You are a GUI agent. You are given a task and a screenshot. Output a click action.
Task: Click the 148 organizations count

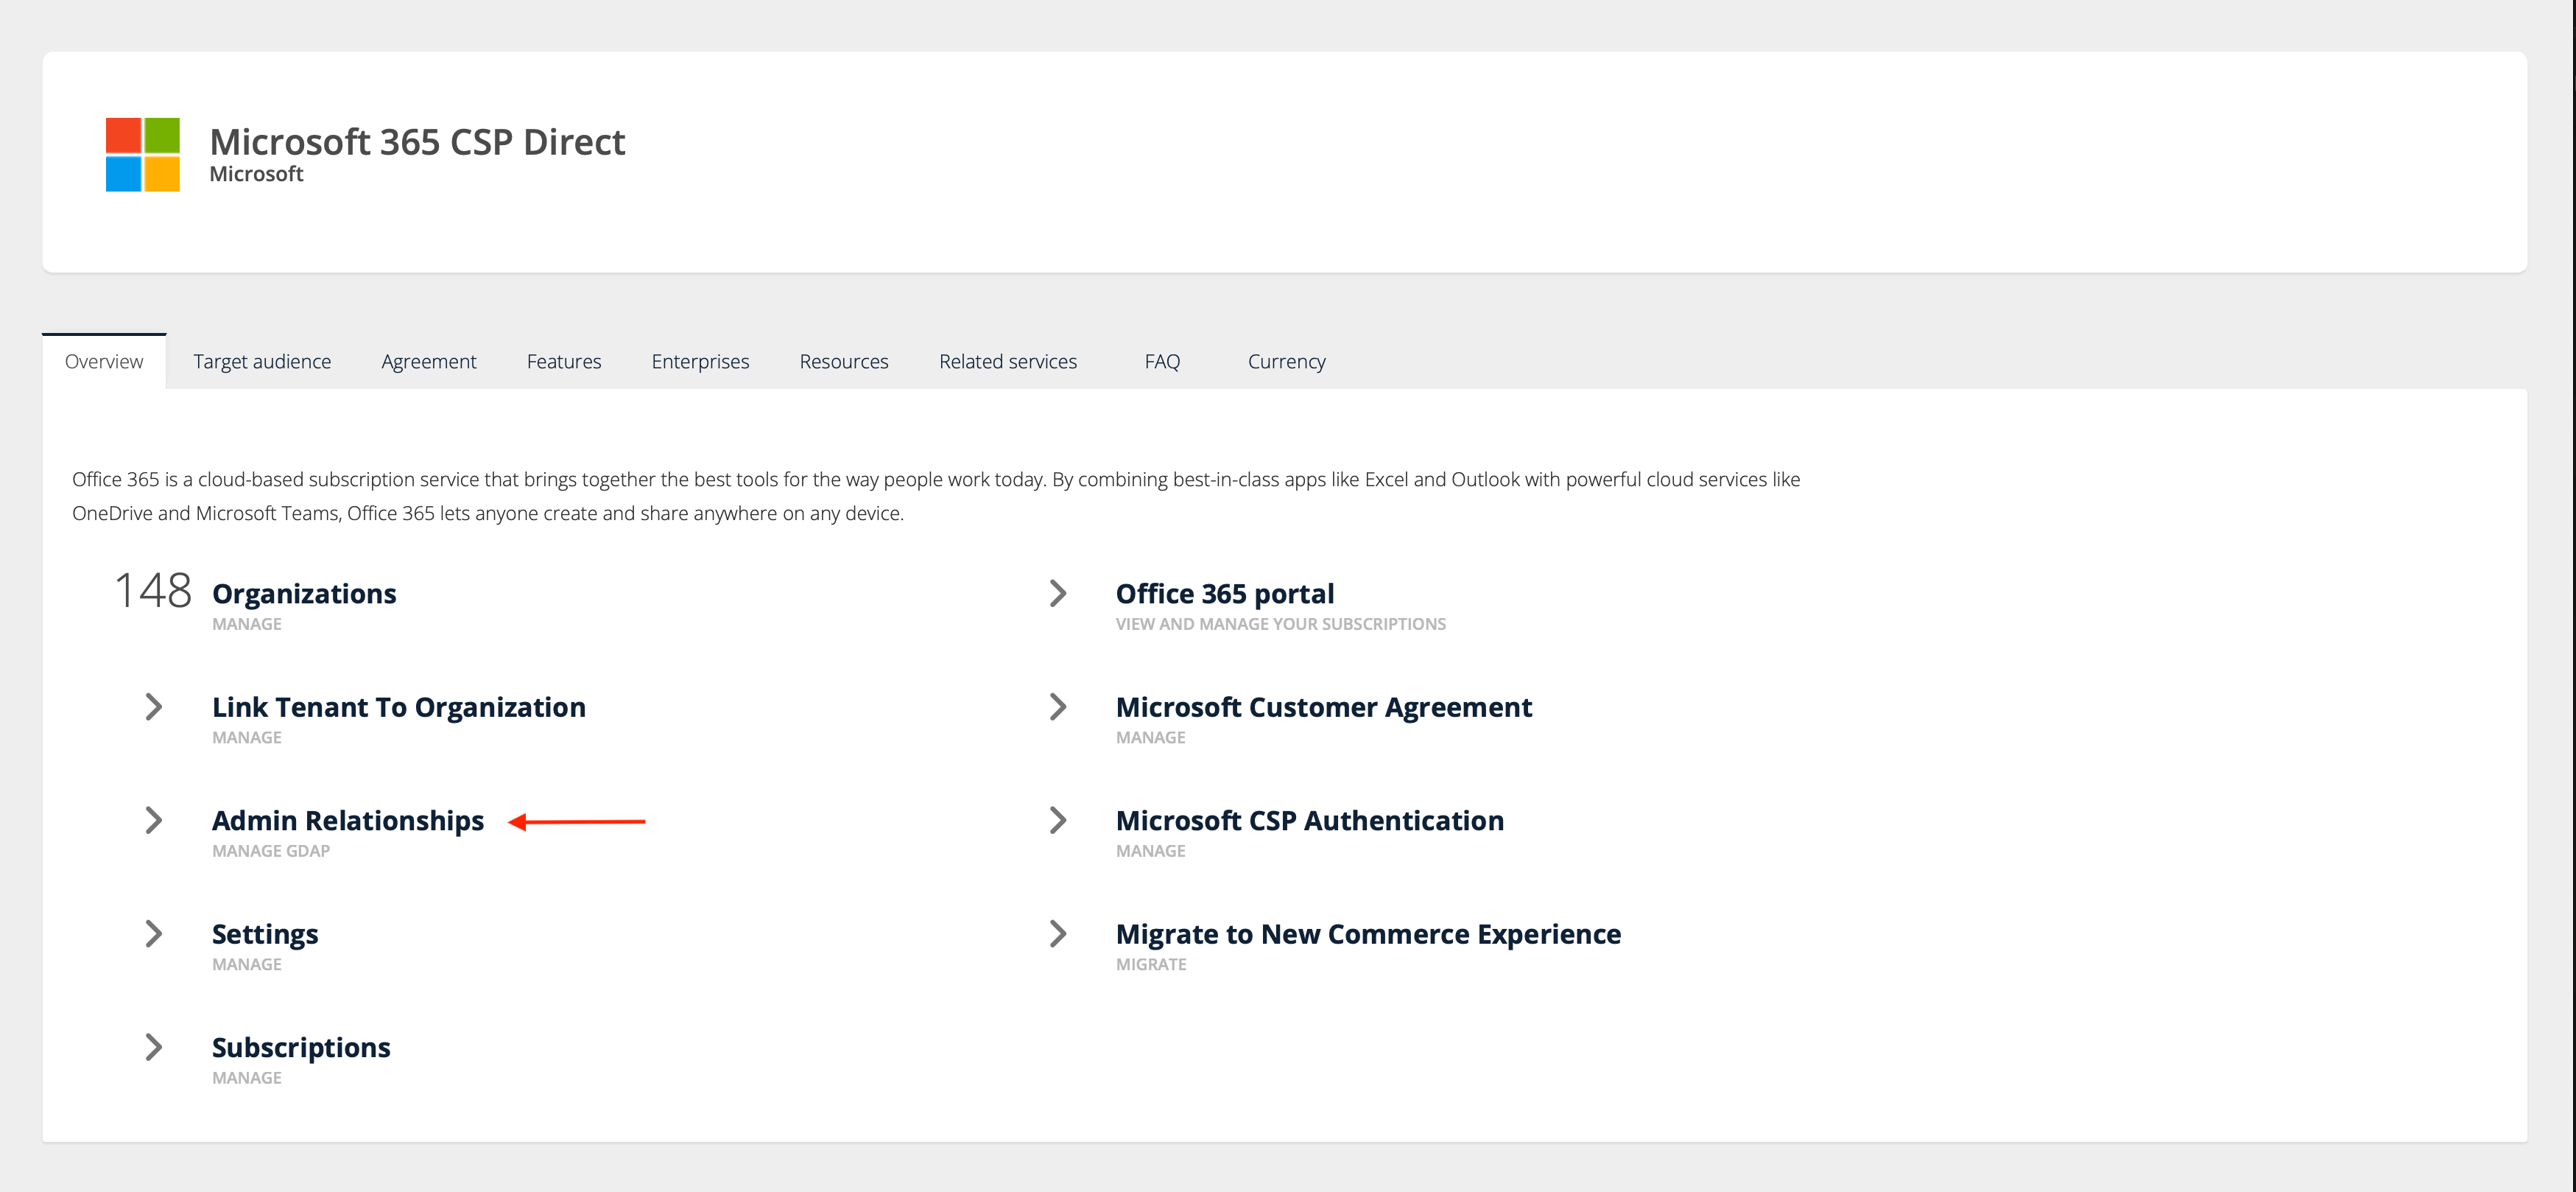[x=152, y=591]
